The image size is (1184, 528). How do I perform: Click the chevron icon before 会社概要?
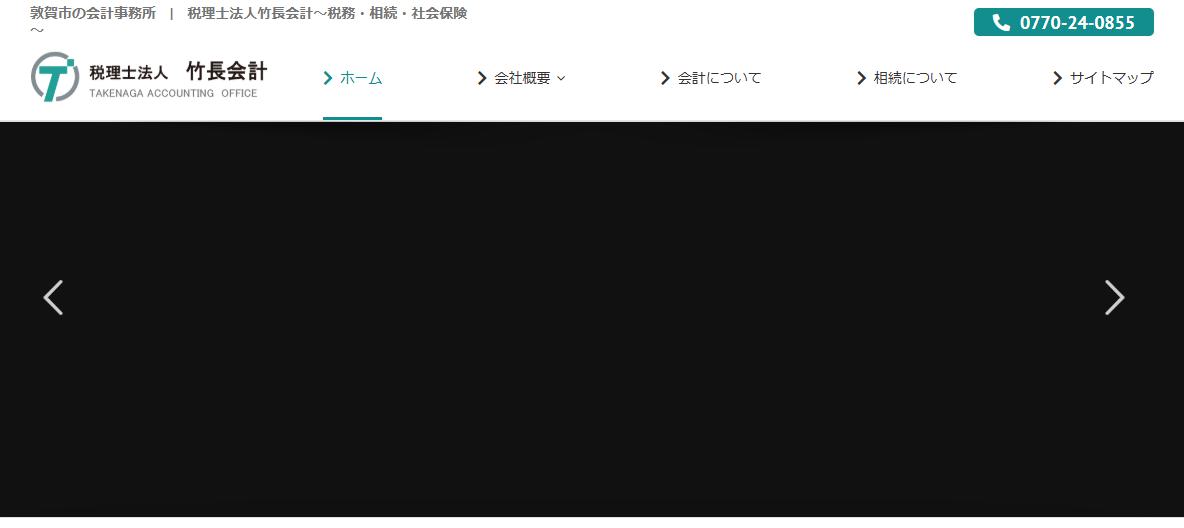point(482,78)
